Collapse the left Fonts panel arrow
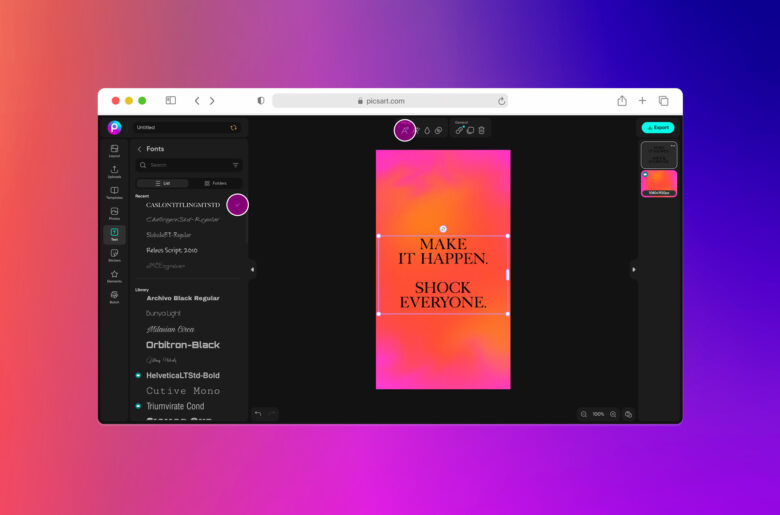Screen dimensions: 780x515 click(x=252, y=269)
